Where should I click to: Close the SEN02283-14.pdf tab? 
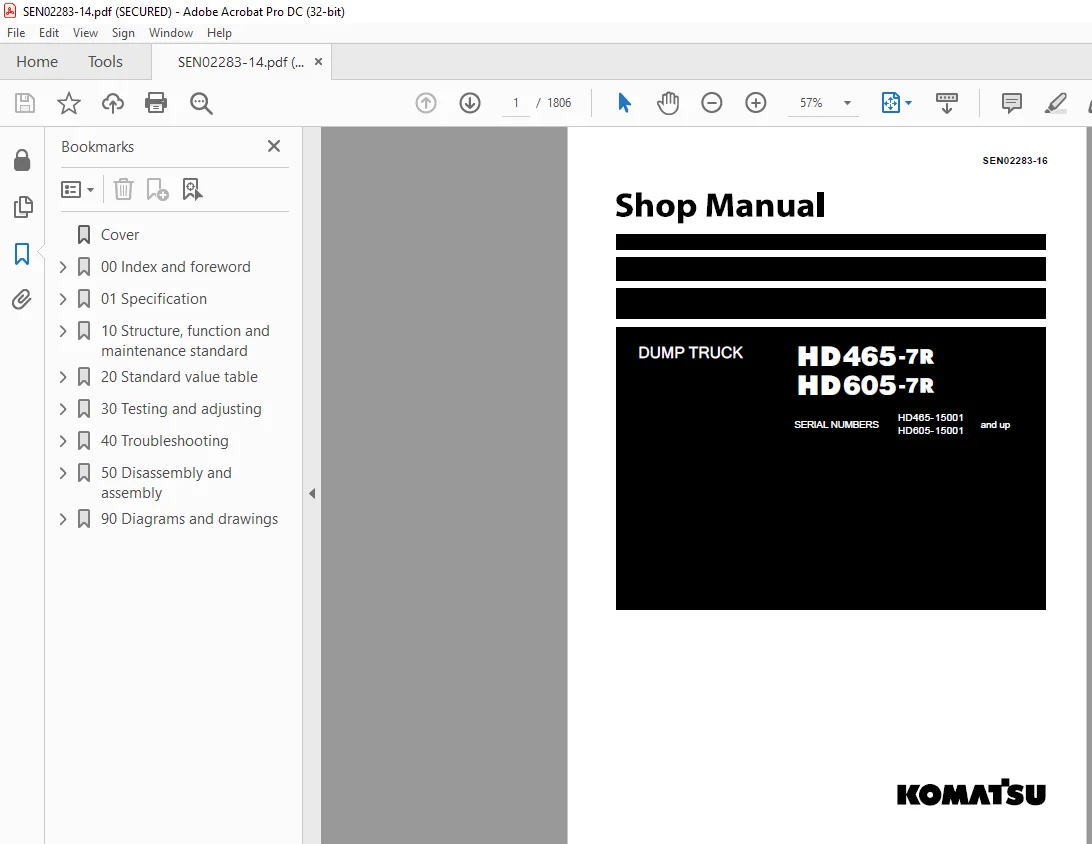pos(318,61)
